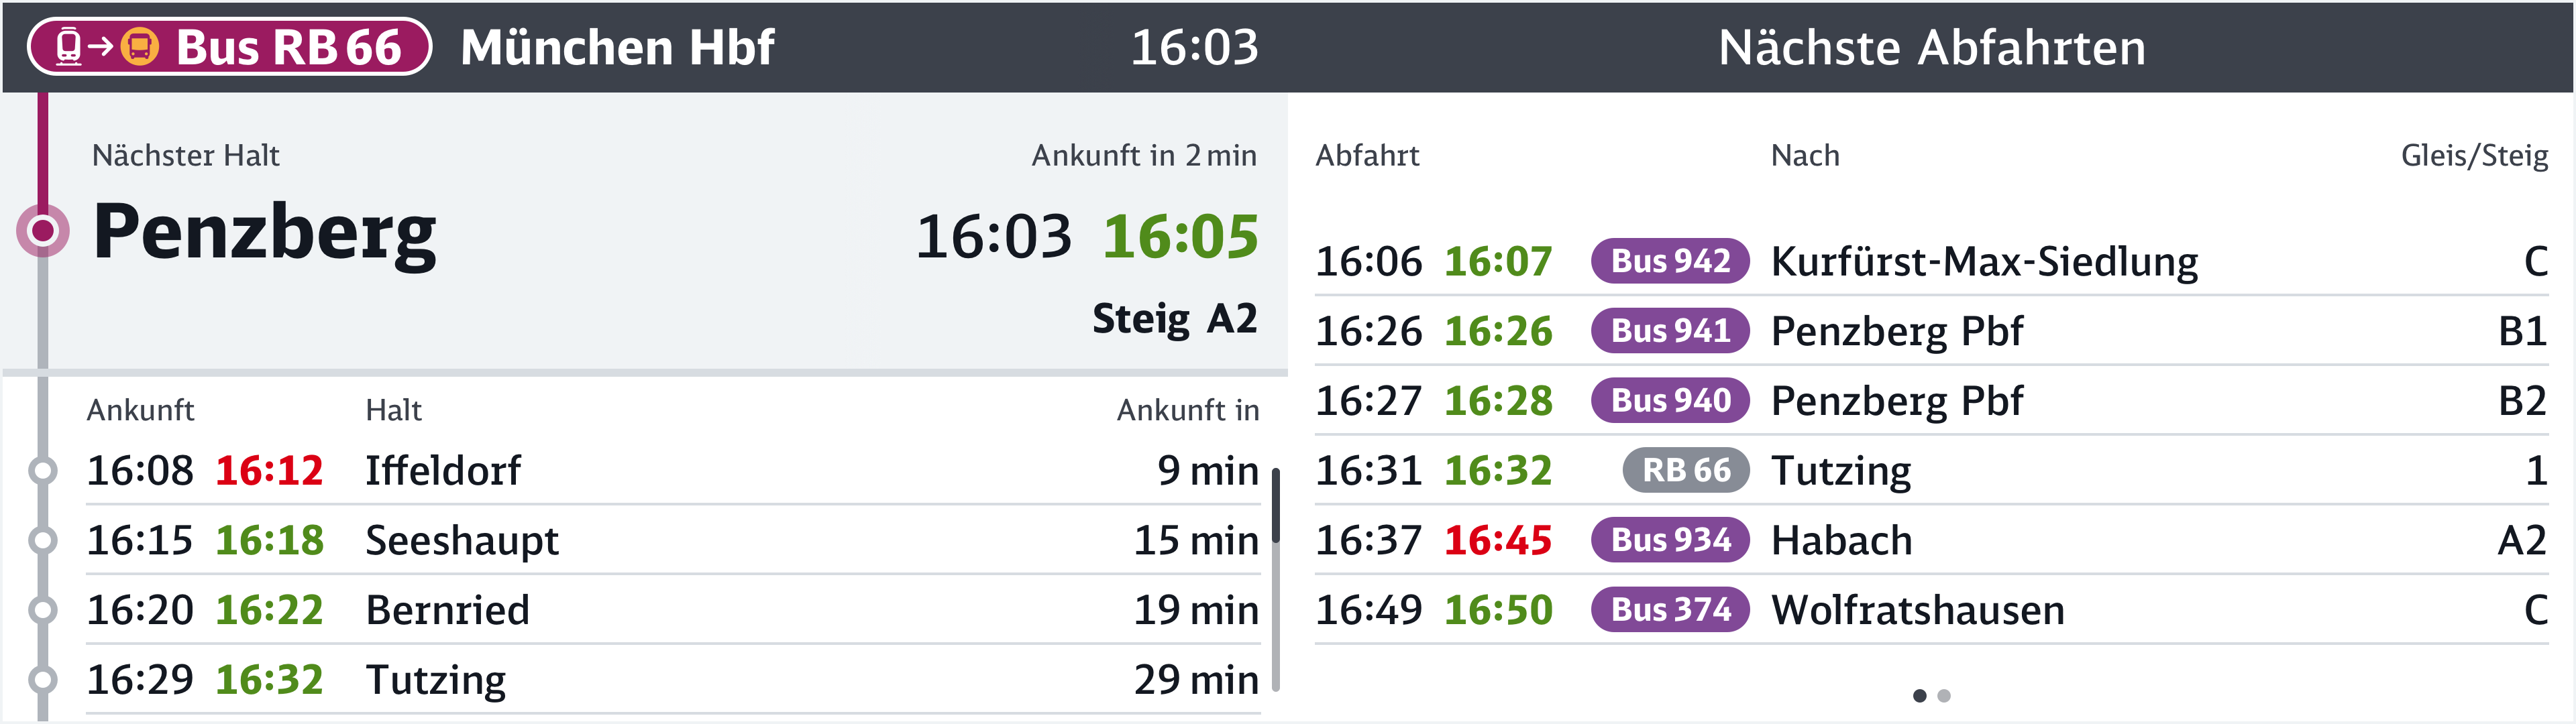
Task: Click the Bus 374 line badge
Action: click(1669, 610)
